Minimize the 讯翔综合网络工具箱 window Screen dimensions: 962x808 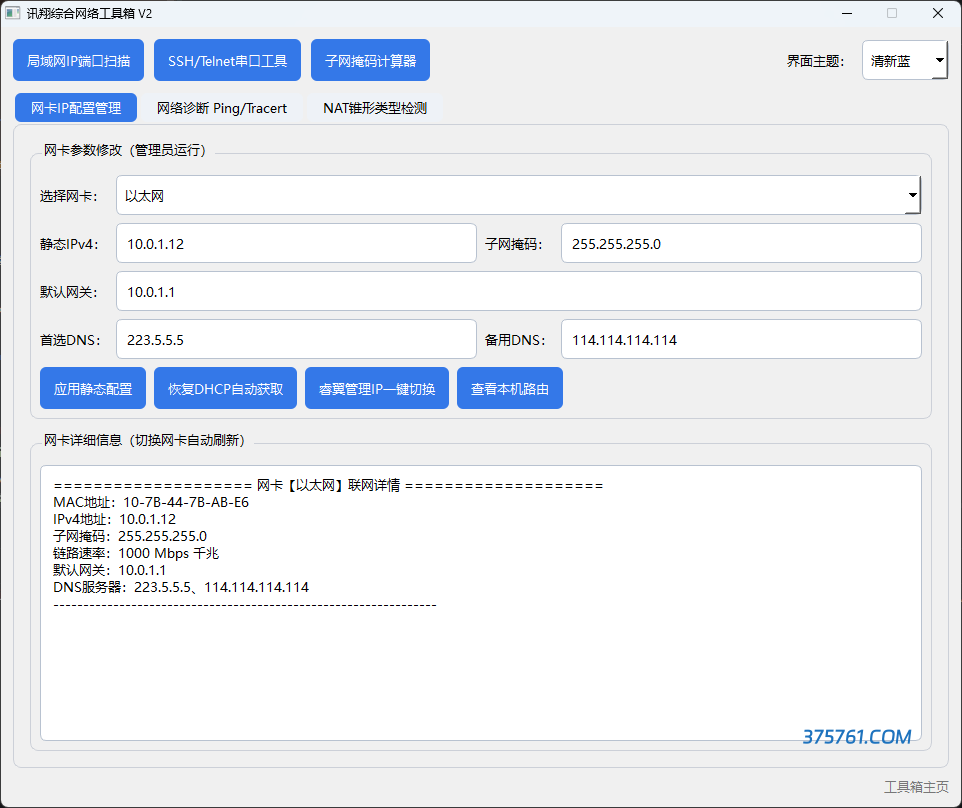(x=847, y=13)
